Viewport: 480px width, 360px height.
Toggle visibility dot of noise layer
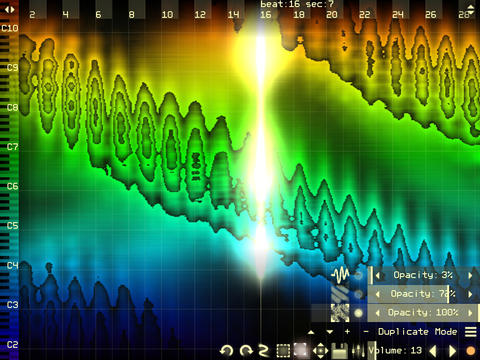point(358,313)
